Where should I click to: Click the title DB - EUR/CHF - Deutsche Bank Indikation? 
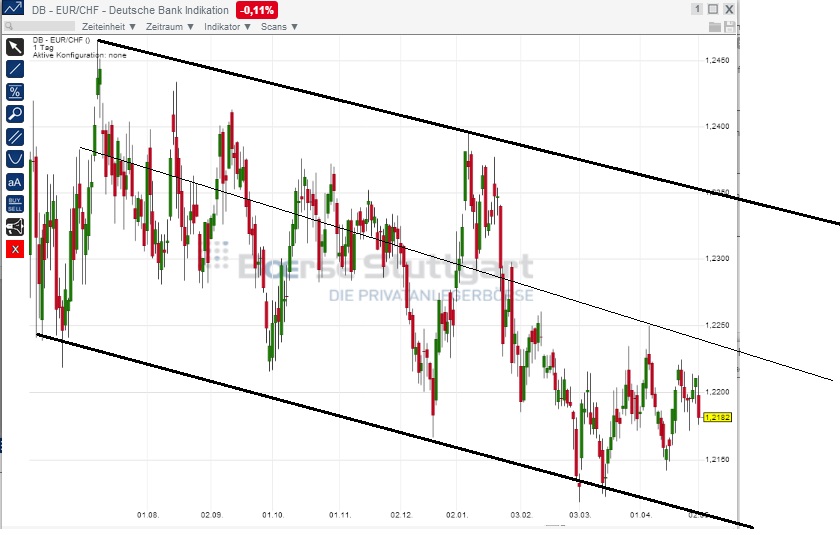point(130,10)
